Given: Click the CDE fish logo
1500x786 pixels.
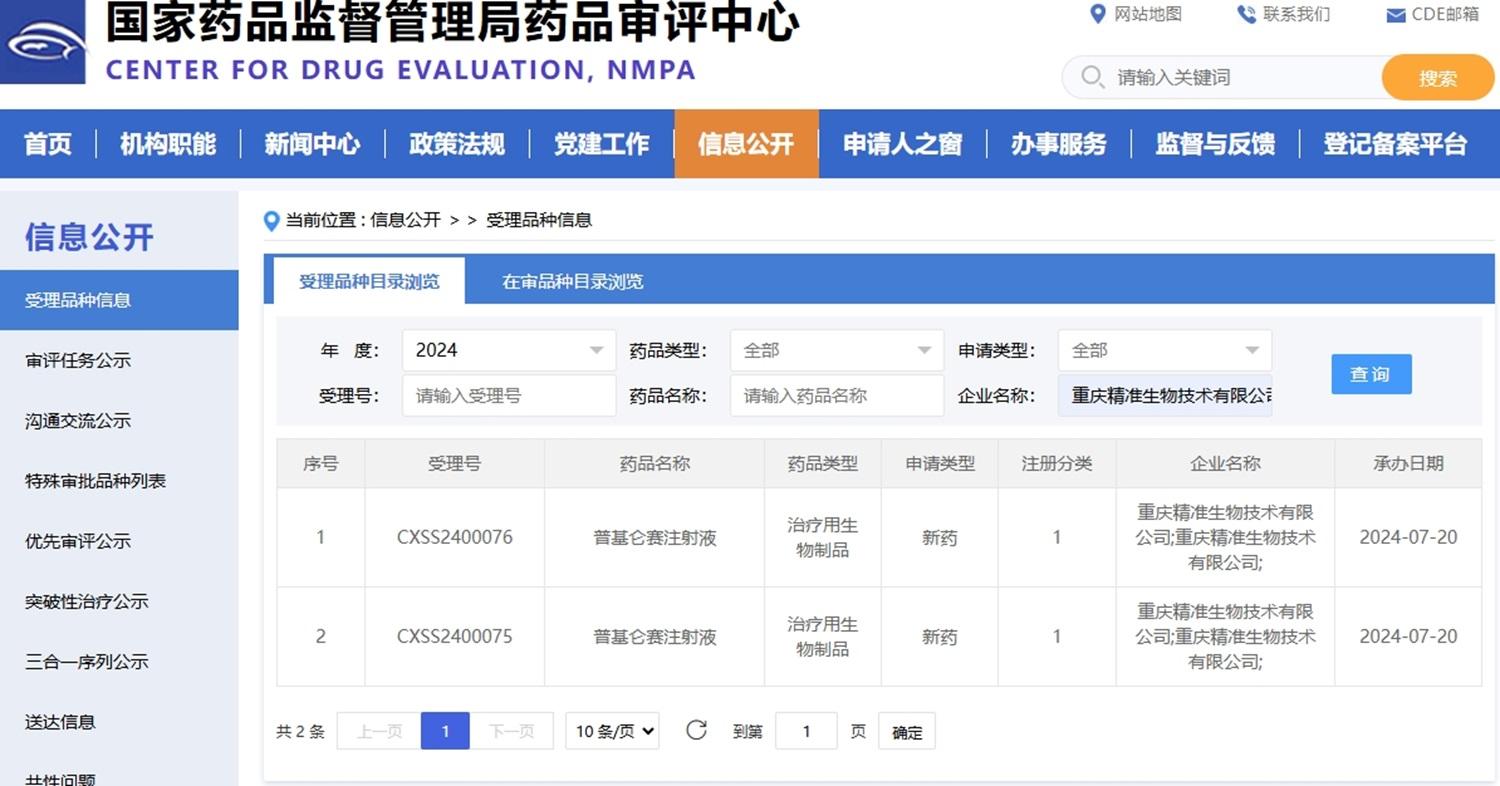Looking at the screenshot, I should pos(43,42).
